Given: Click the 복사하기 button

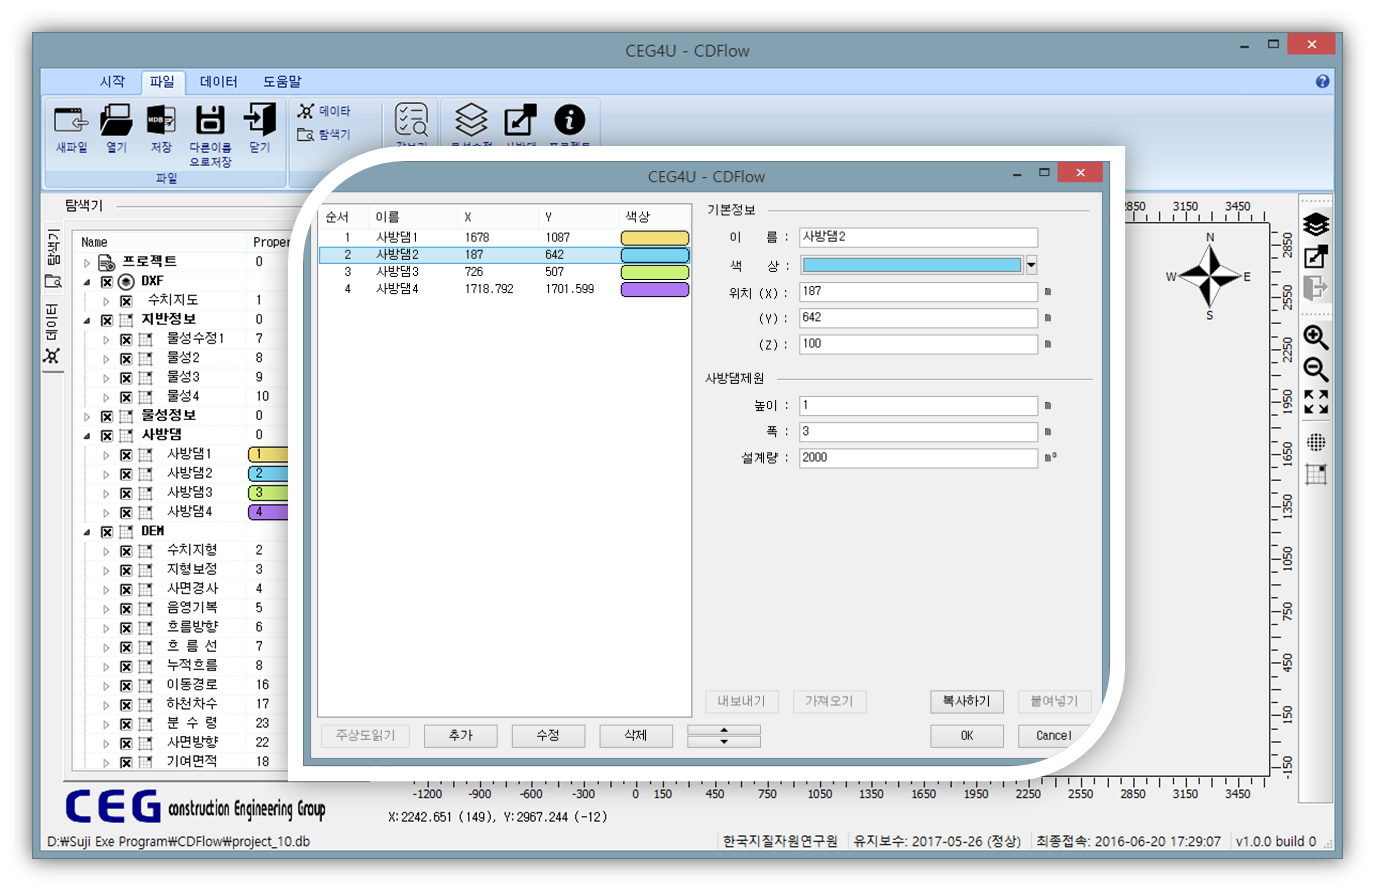Looking at the screenshot, I should [966, 701].
